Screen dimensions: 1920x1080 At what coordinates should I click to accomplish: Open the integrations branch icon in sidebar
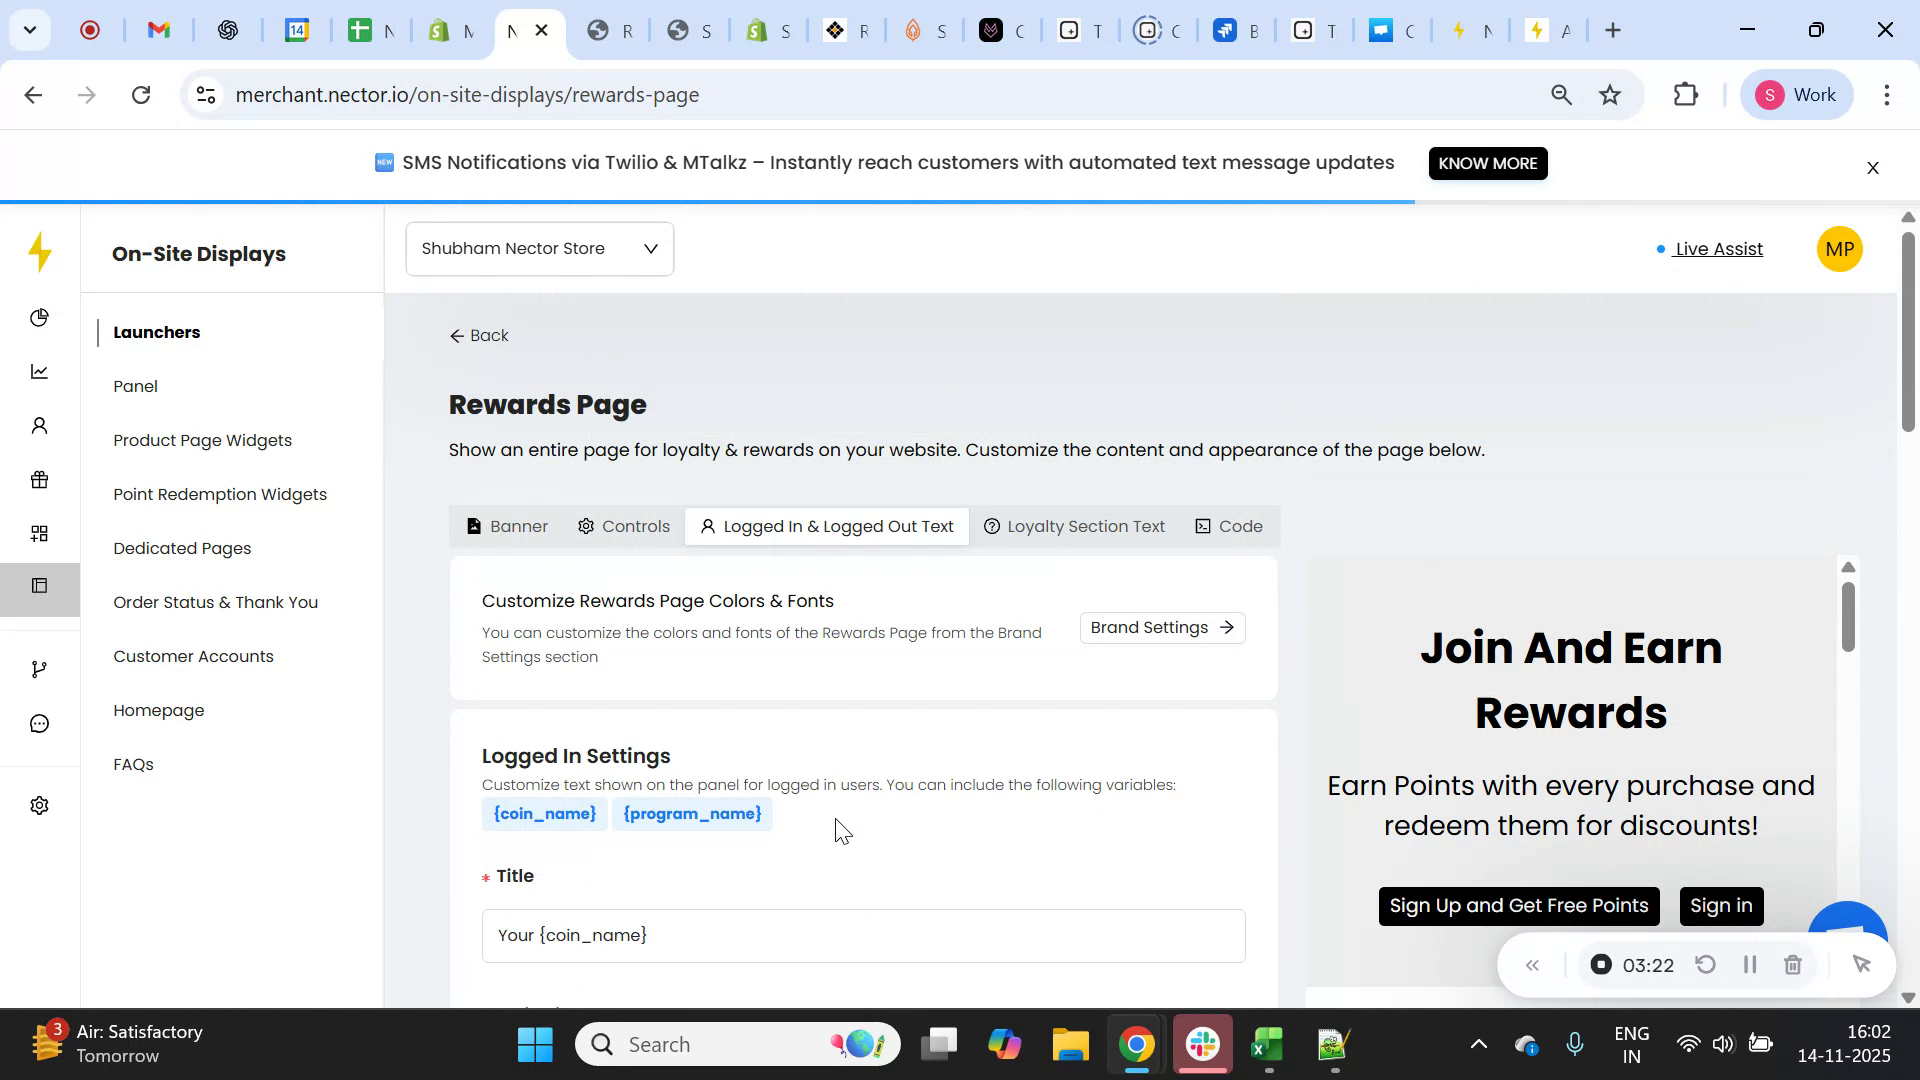pyautogui.click(x=40, y=668)
